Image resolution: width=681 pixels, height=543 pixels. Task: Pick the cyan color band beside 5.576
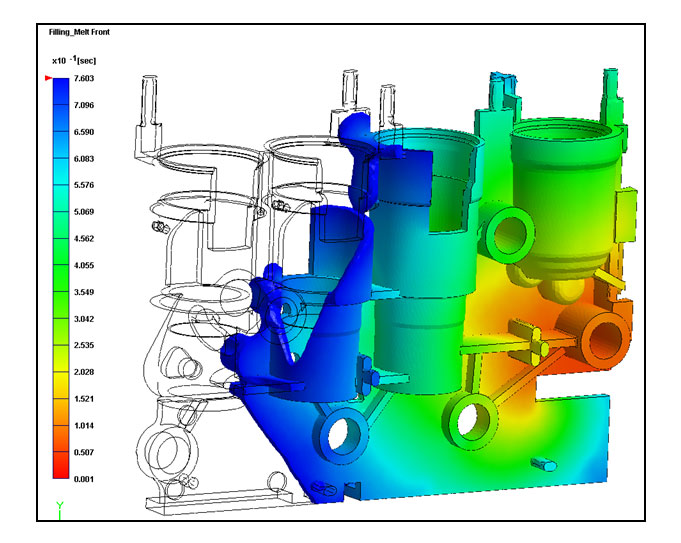pyautogui.click(x=60, y=185)
